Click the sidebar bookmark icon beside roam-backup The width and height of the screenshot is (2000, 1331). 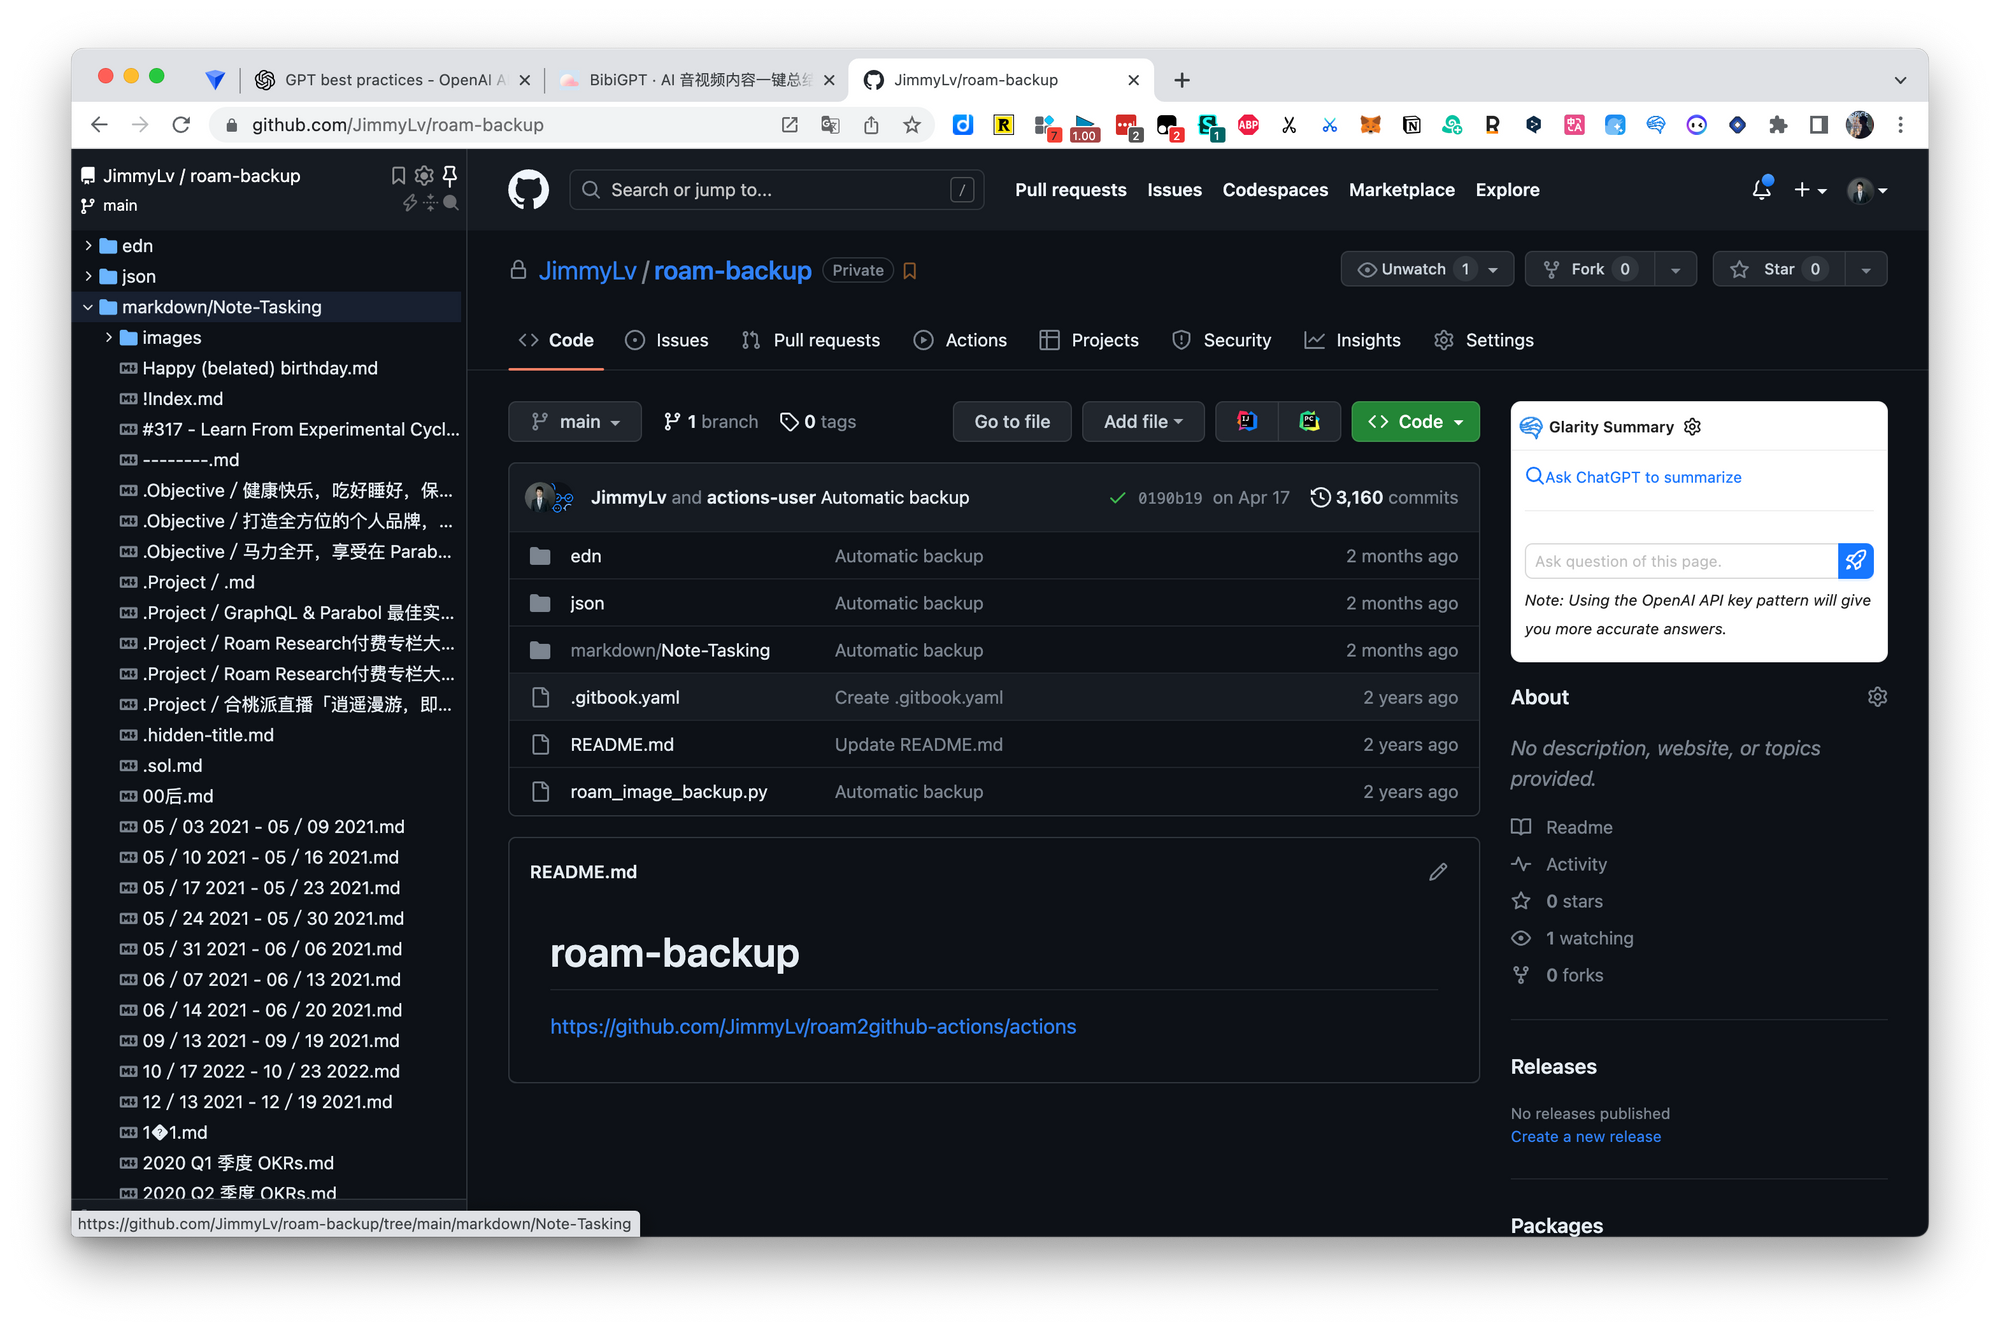398,176
